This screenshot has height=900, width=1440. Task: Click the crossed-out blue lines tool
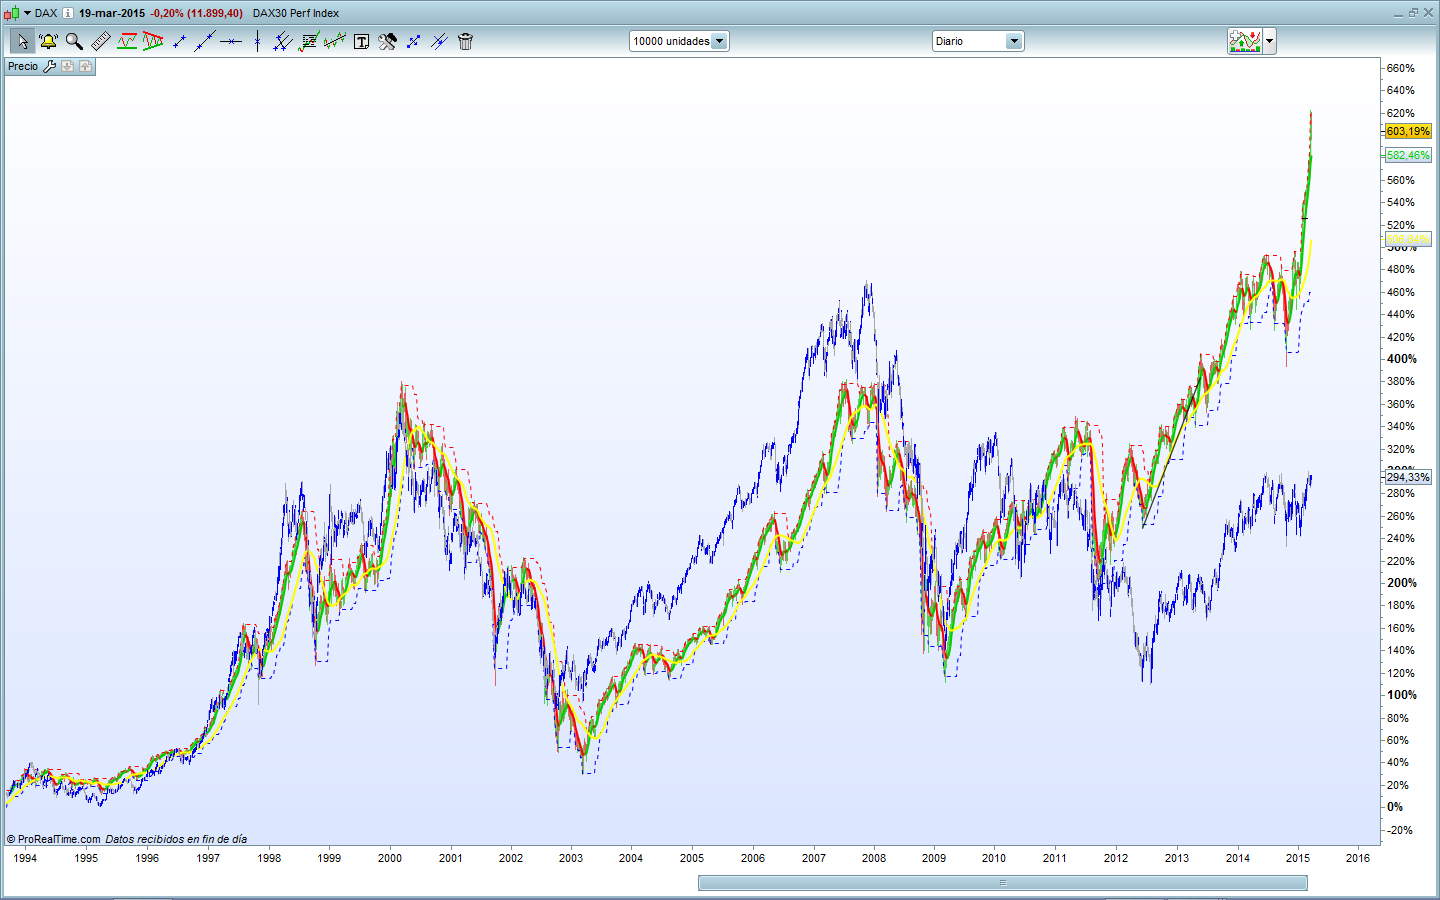[x=439, y=41]
